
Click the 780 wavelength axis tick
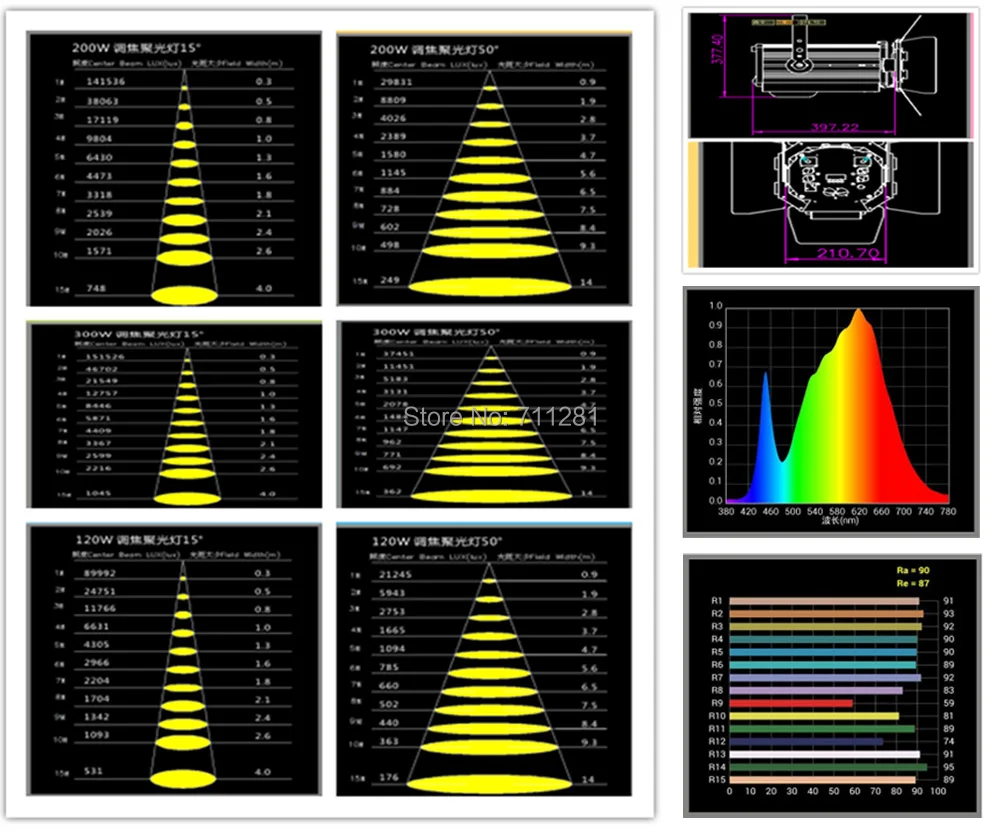[948, 511]
